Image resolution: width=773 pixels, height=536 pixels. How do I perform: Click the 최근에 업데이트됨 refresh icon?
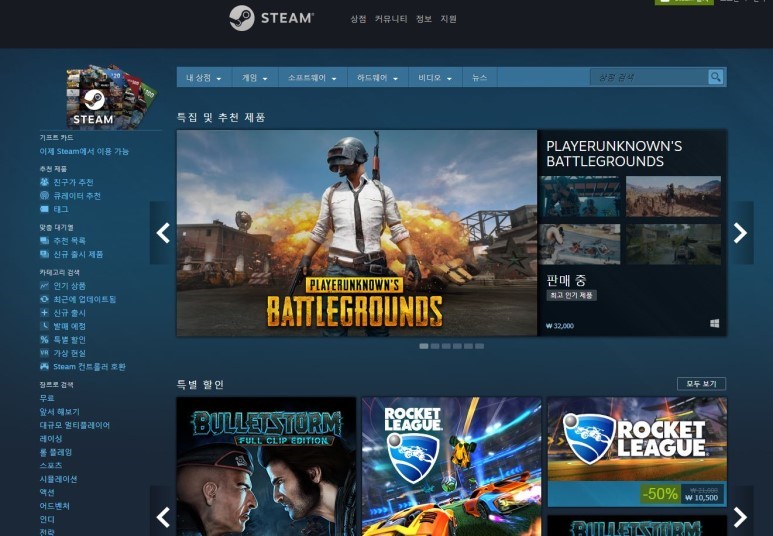click(x=44, y=299)
